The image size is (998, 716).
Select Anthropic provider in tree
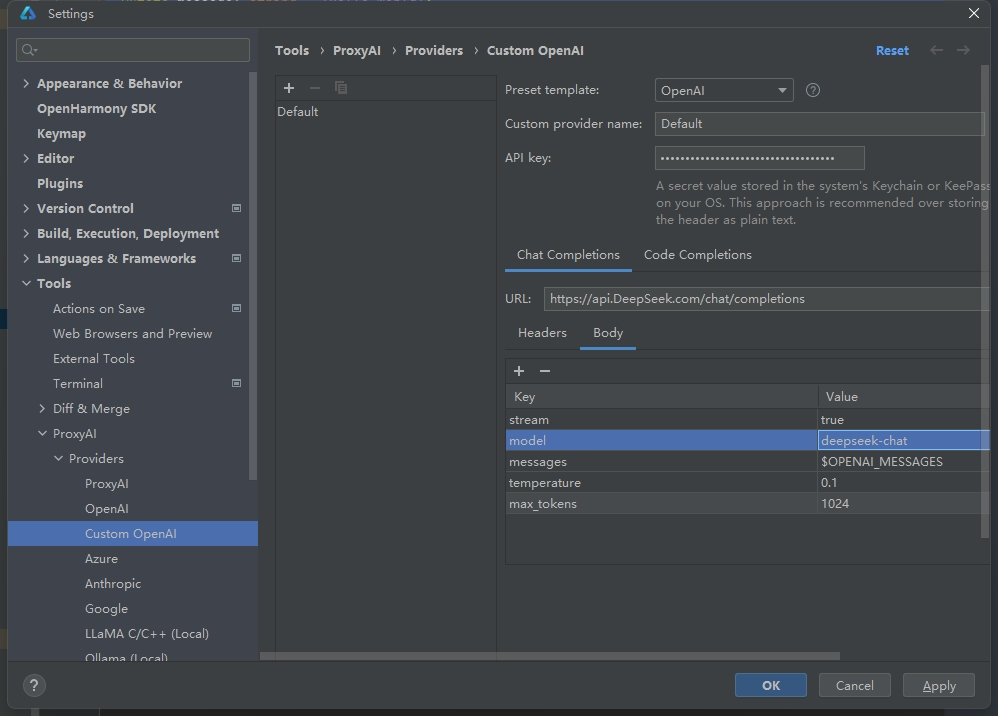113,584
